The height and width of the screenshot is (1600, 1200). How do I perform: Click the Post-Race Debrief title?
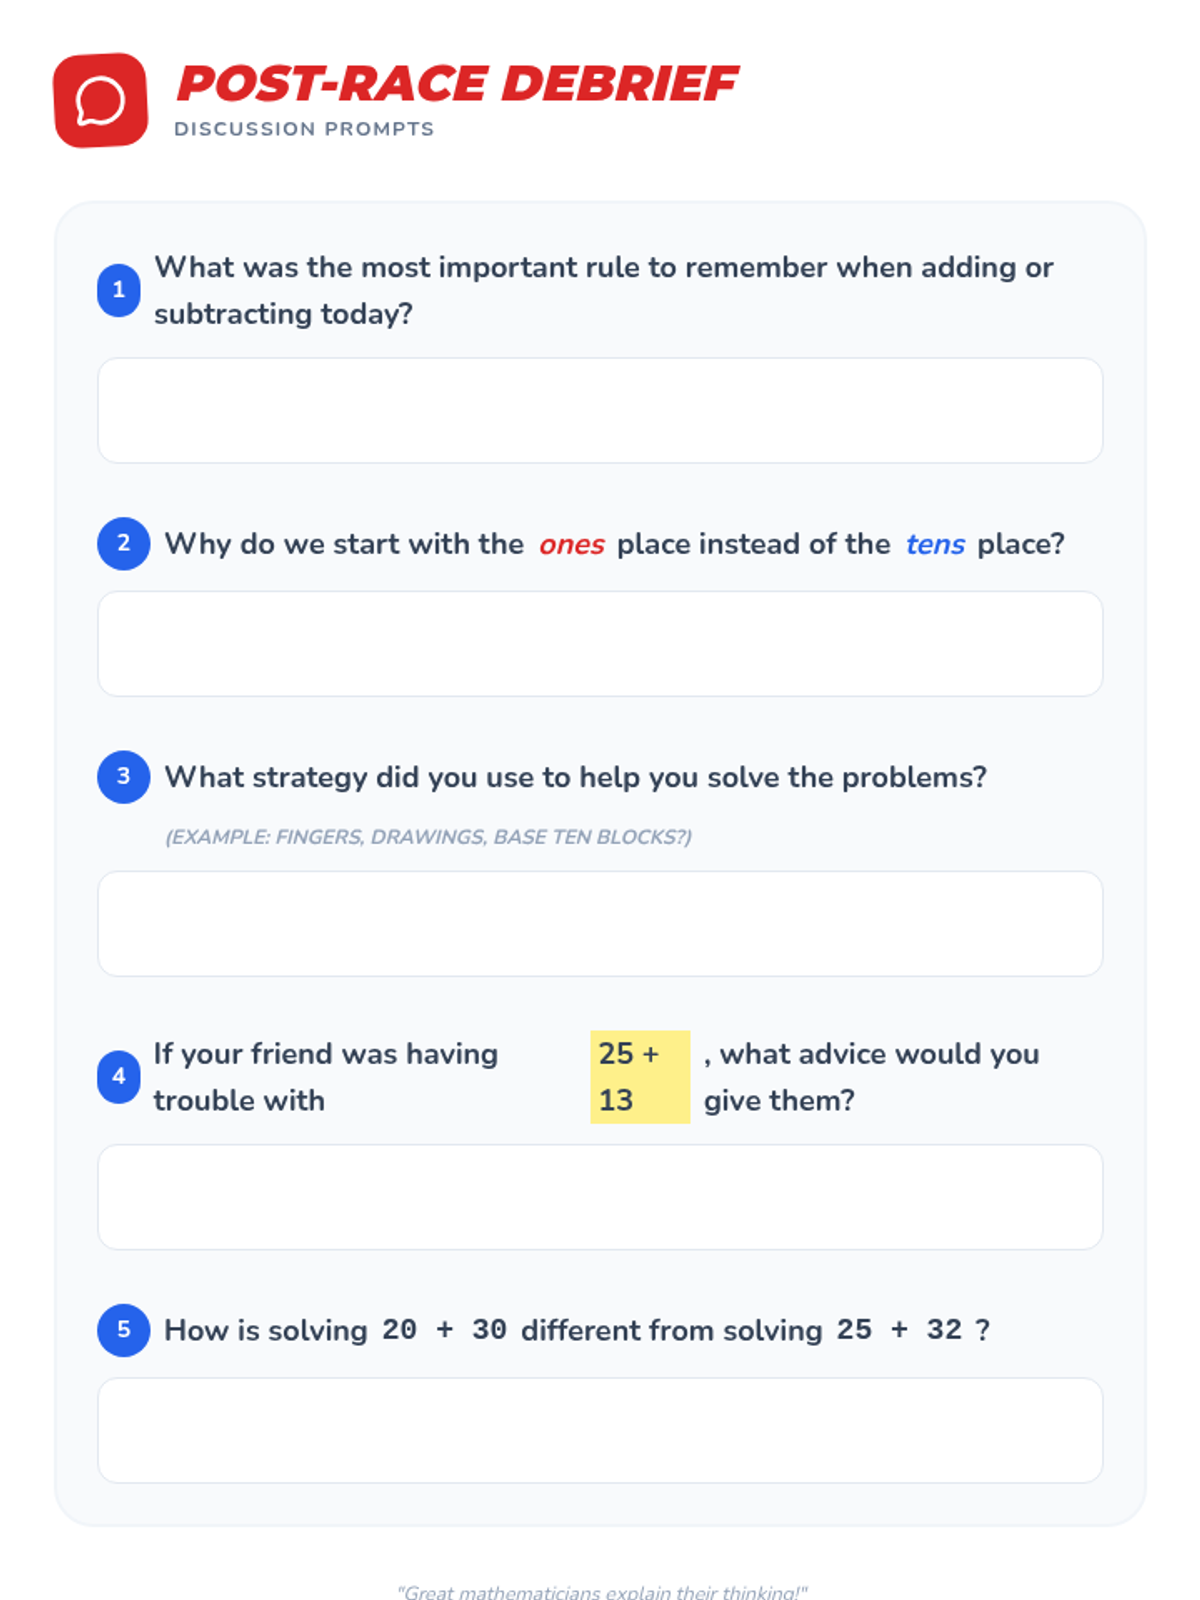[457, 84]
